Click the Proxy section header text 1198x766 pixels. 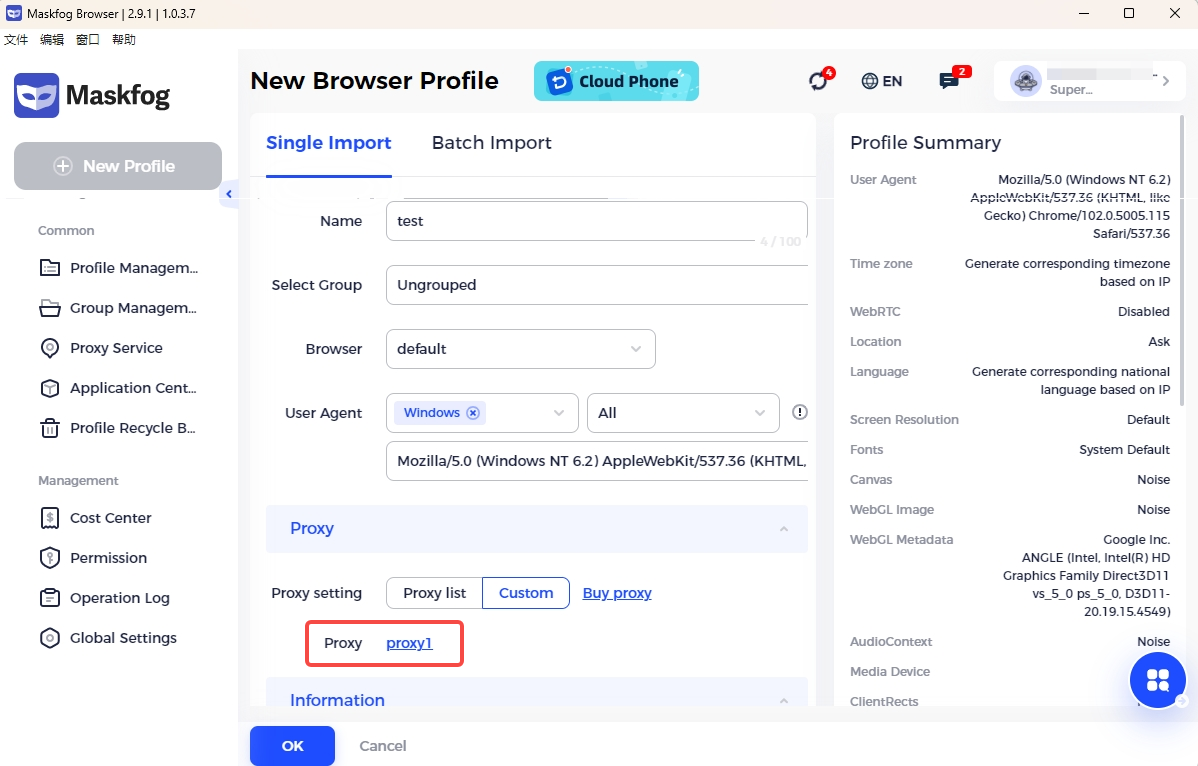(312, 528)
